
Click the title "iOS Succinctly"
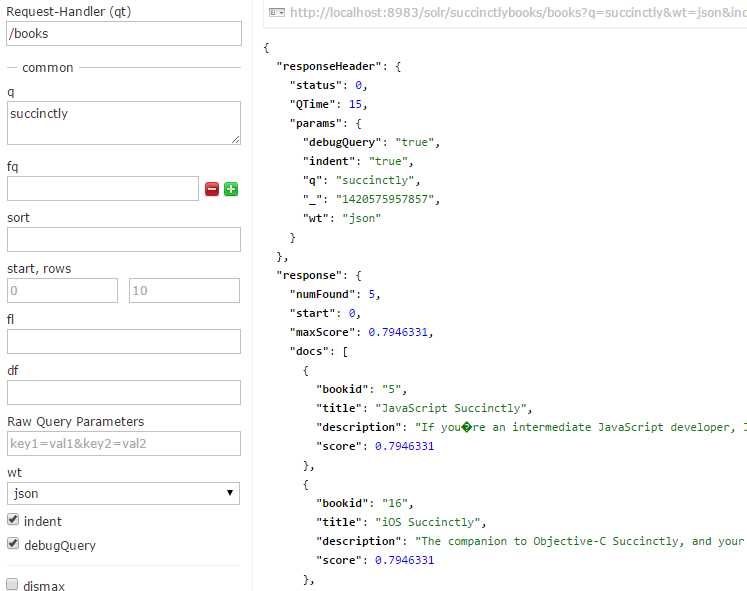pyautogui.click(x=428, y=522)
